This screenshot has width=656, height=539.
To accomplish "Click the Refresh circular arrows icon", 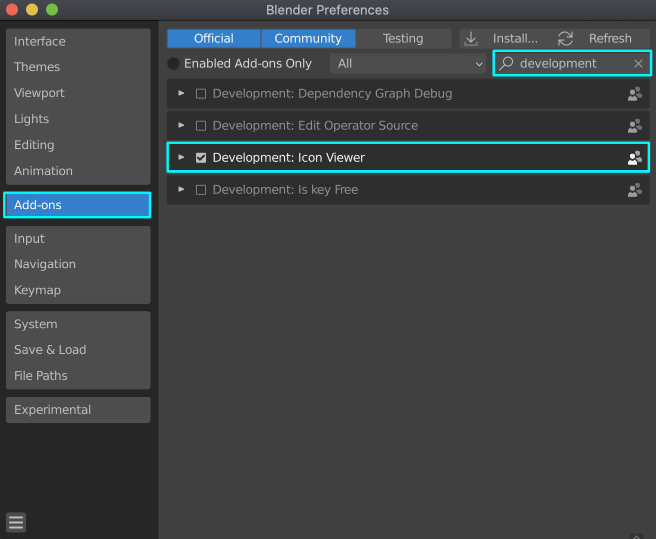I will coord(565,38).
